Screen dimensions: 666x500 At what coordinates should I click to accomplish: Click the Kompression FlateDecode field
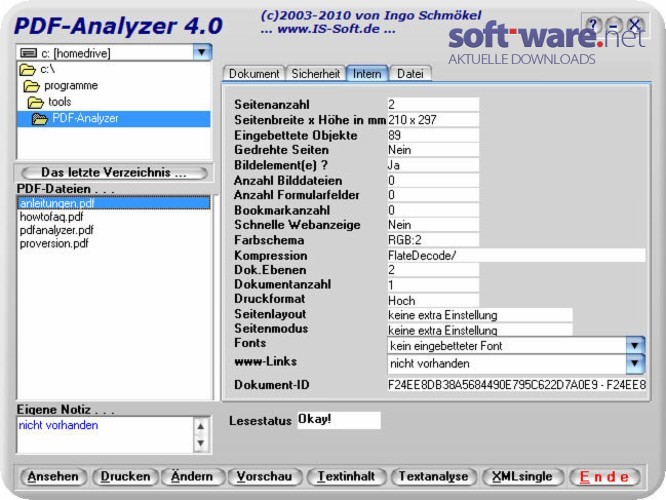click(516, 255)
